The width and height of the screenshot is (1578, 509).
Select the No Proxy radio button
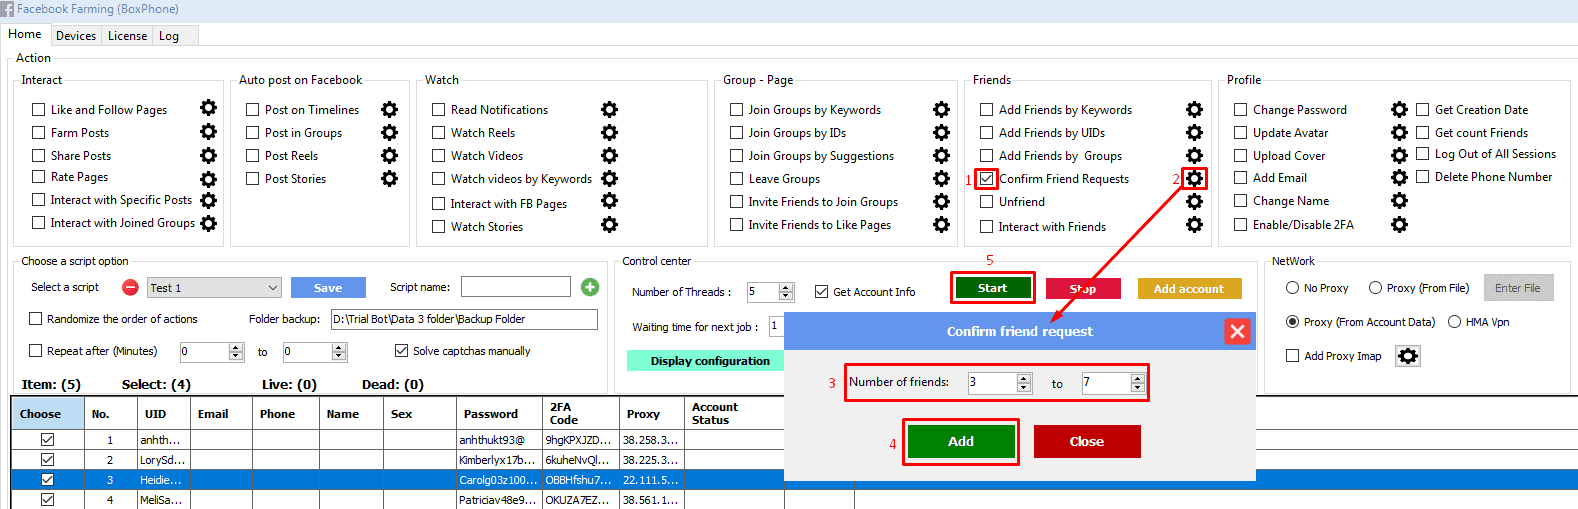1292,288
